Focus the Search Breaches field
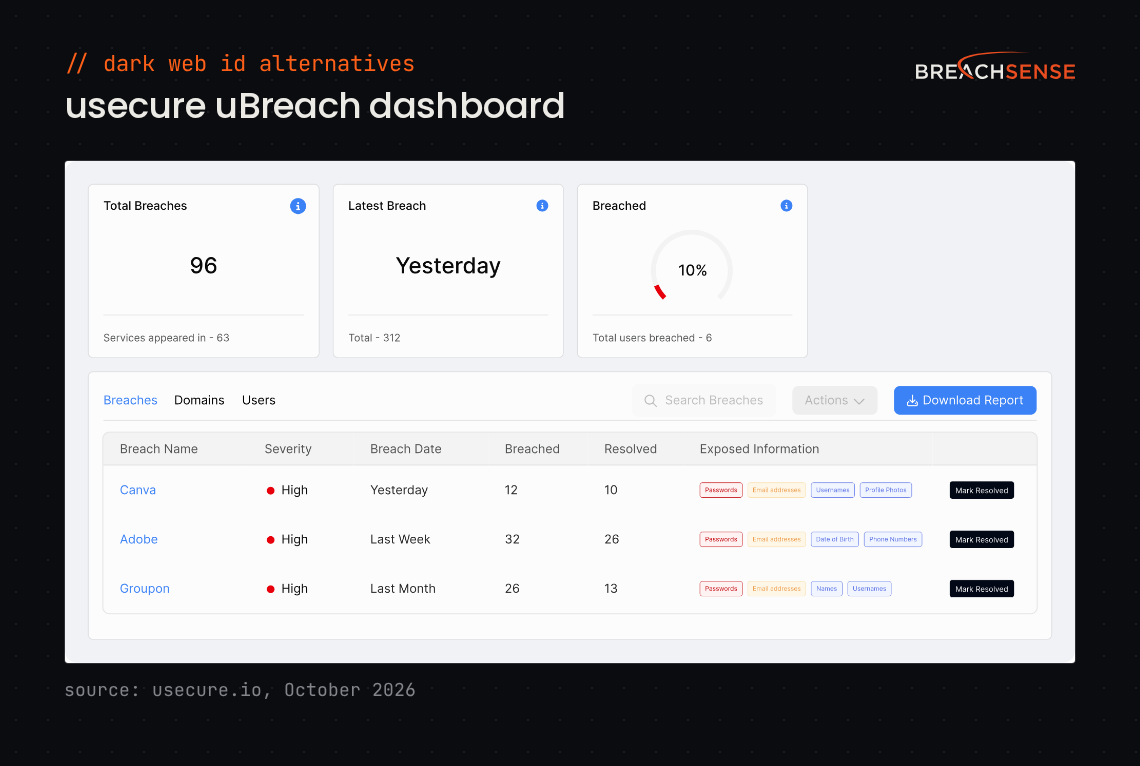Screen dimensions: 1140x766 [704, 400]
